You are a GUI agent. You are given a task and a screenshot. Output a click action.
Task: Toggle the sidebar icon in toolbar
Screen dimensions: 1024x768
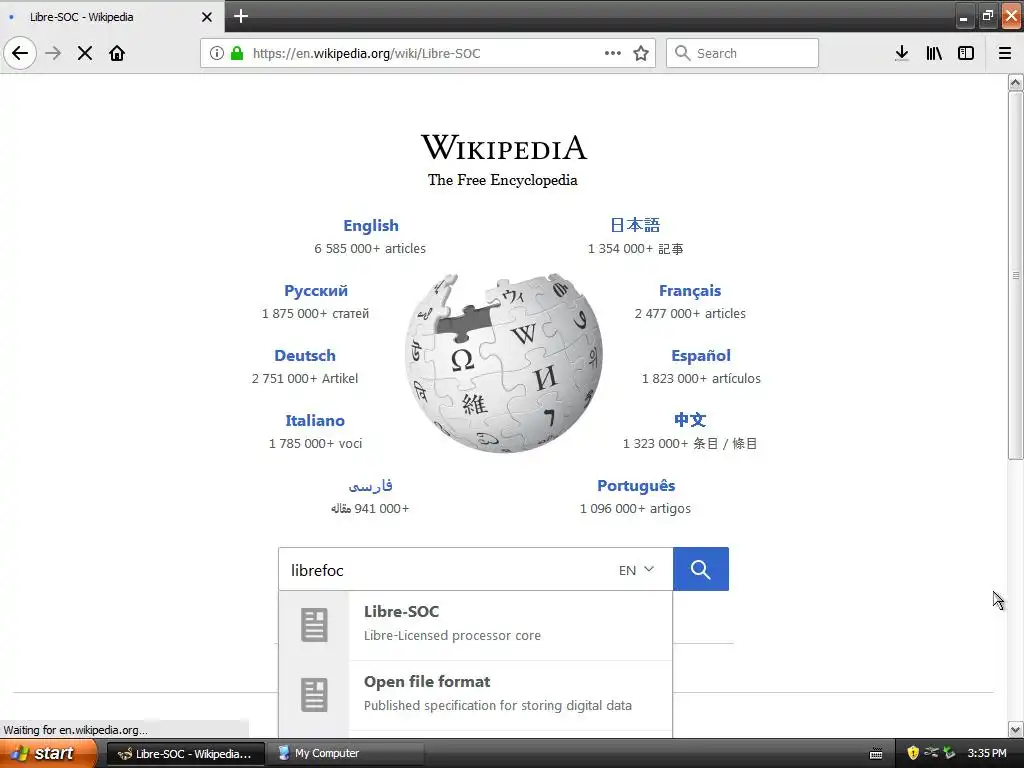pos(966,53)
